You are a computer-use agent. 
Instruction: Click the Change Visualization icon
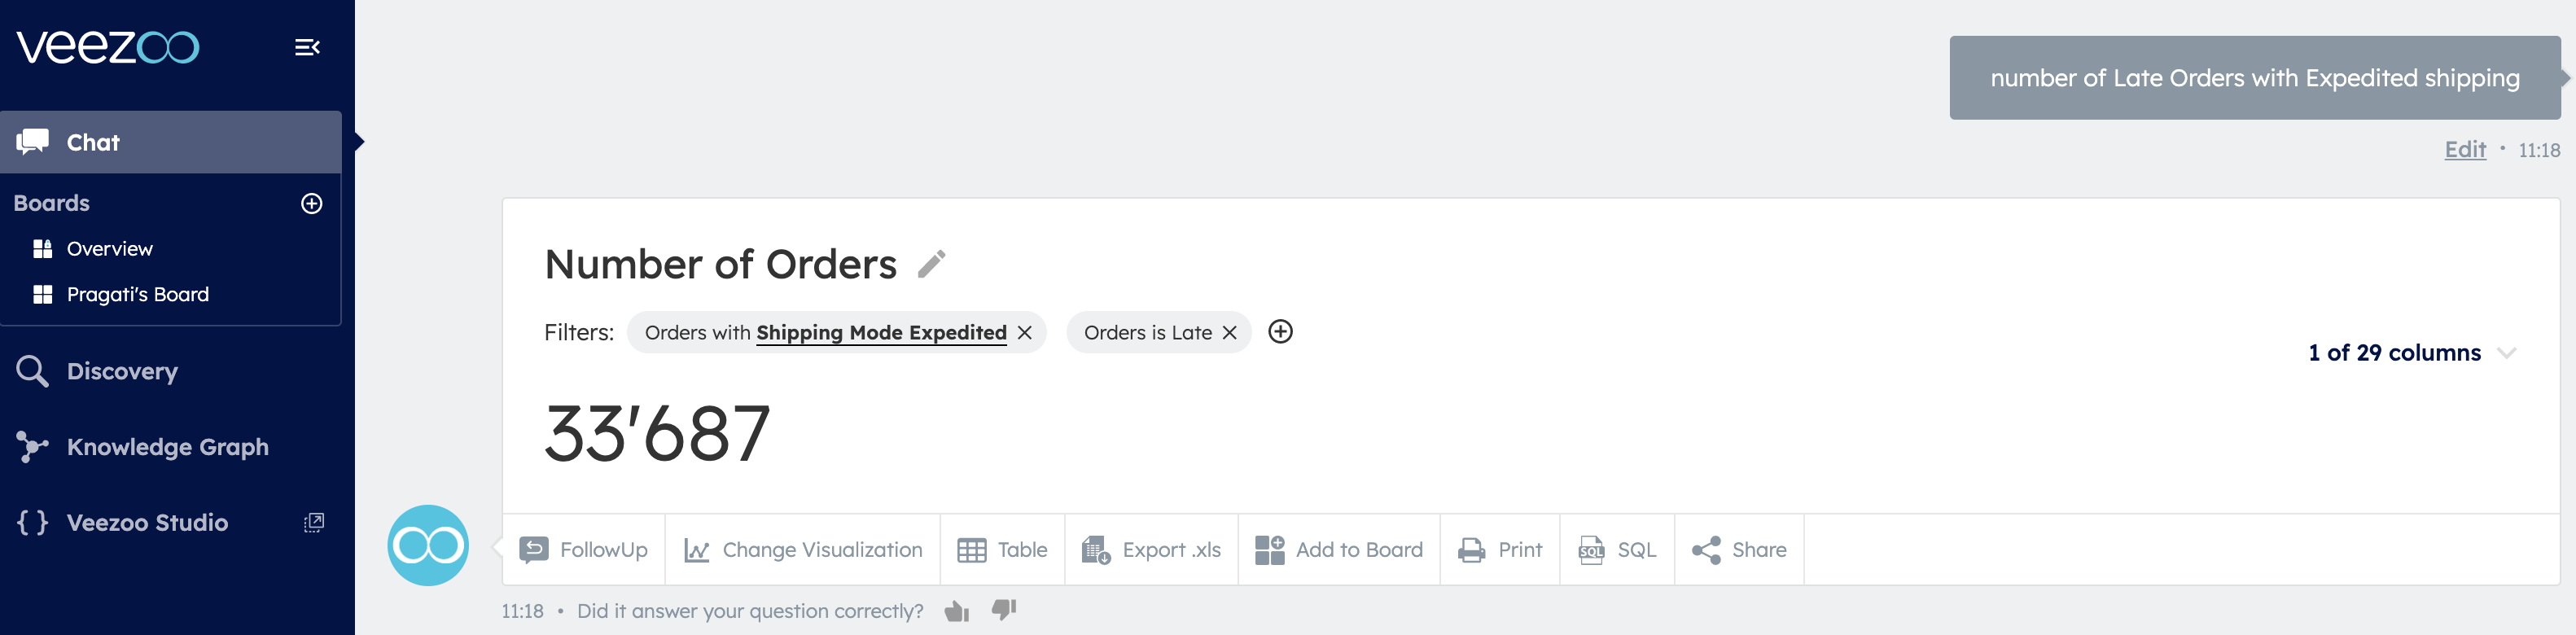tap(697, 549)
